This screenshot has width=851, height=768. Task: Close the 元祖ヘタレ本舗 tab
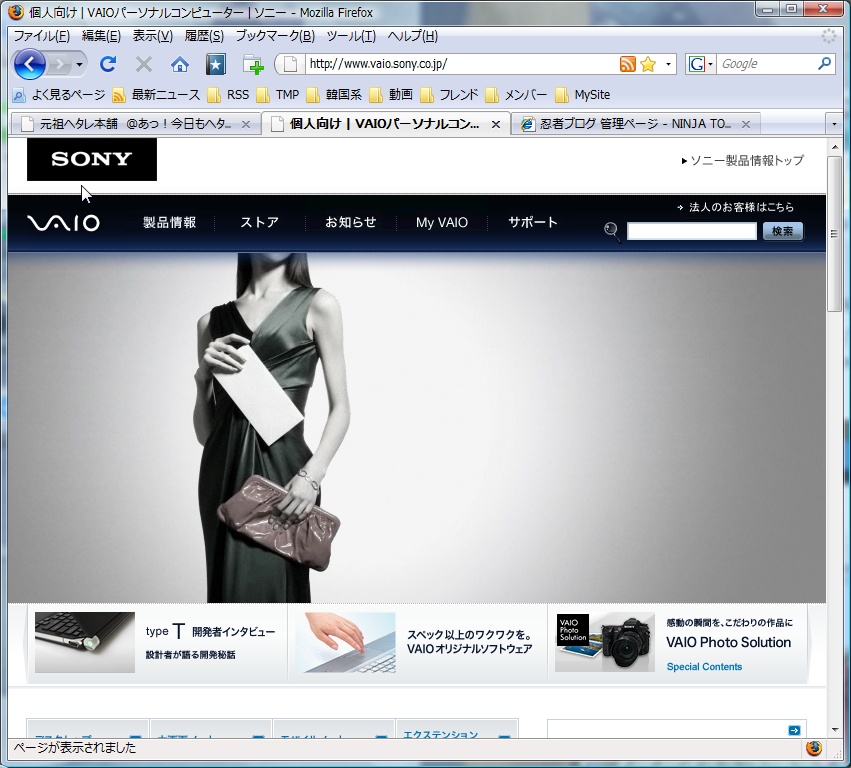[x=246, y=124]
